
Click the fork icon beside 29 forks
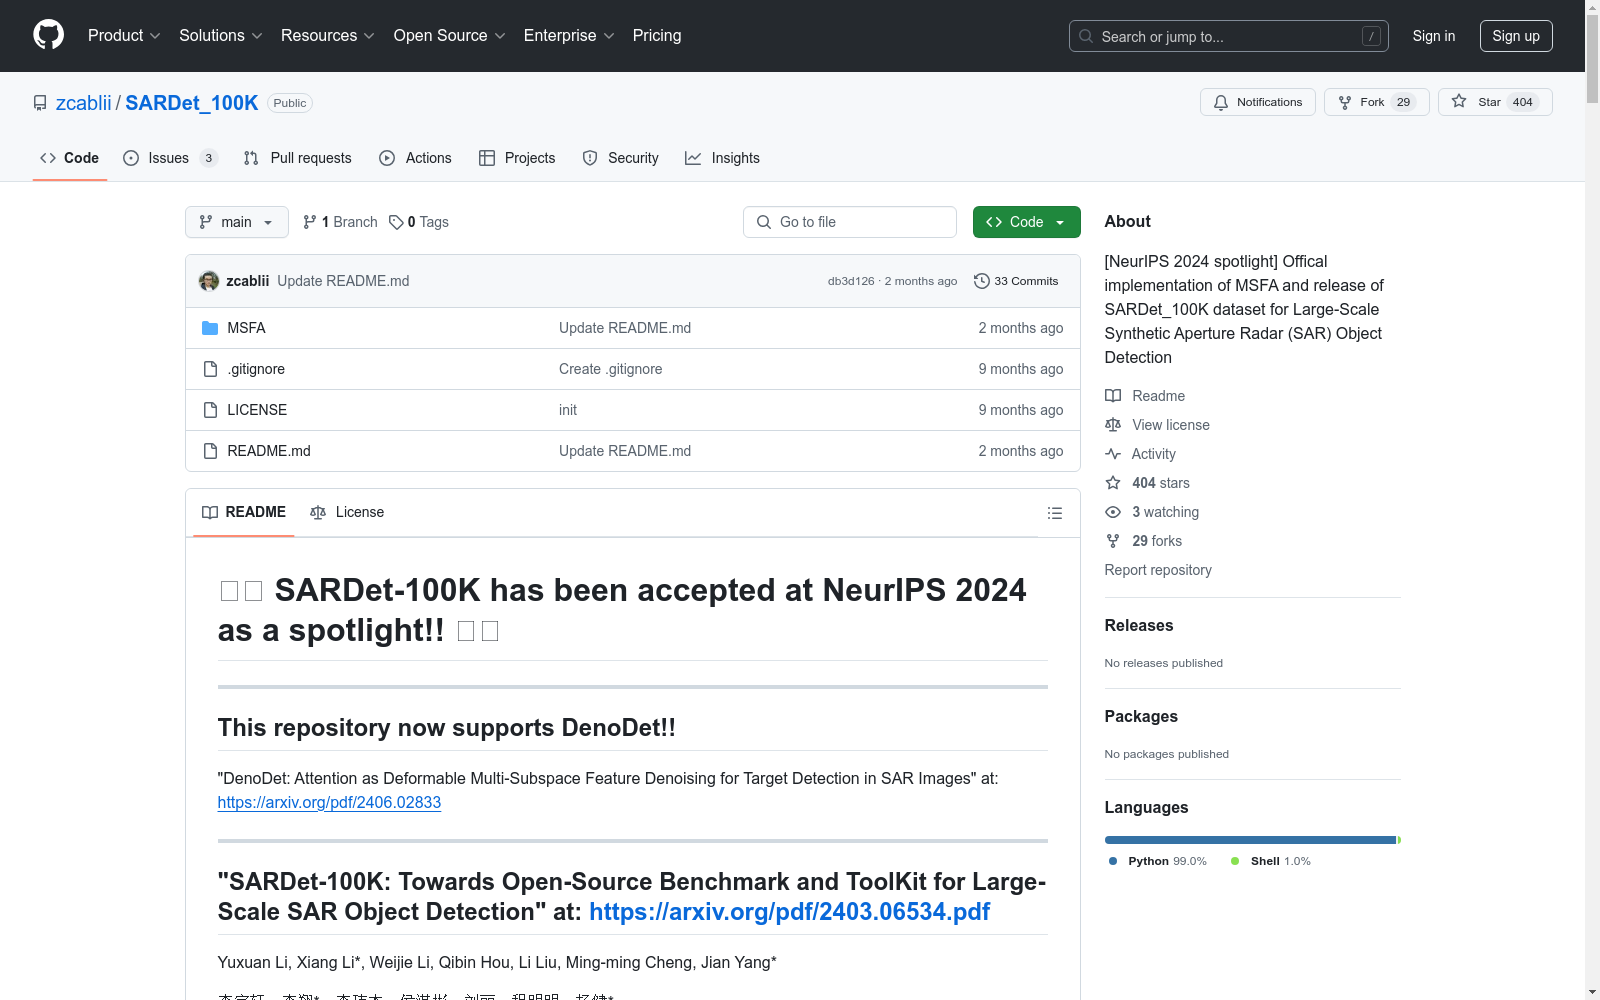[1113, 541]
